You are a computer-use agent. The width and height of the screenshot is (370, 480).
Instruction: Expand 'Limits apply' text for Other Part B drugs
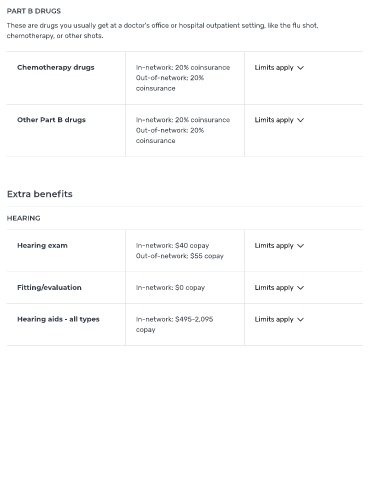point(274,120)
